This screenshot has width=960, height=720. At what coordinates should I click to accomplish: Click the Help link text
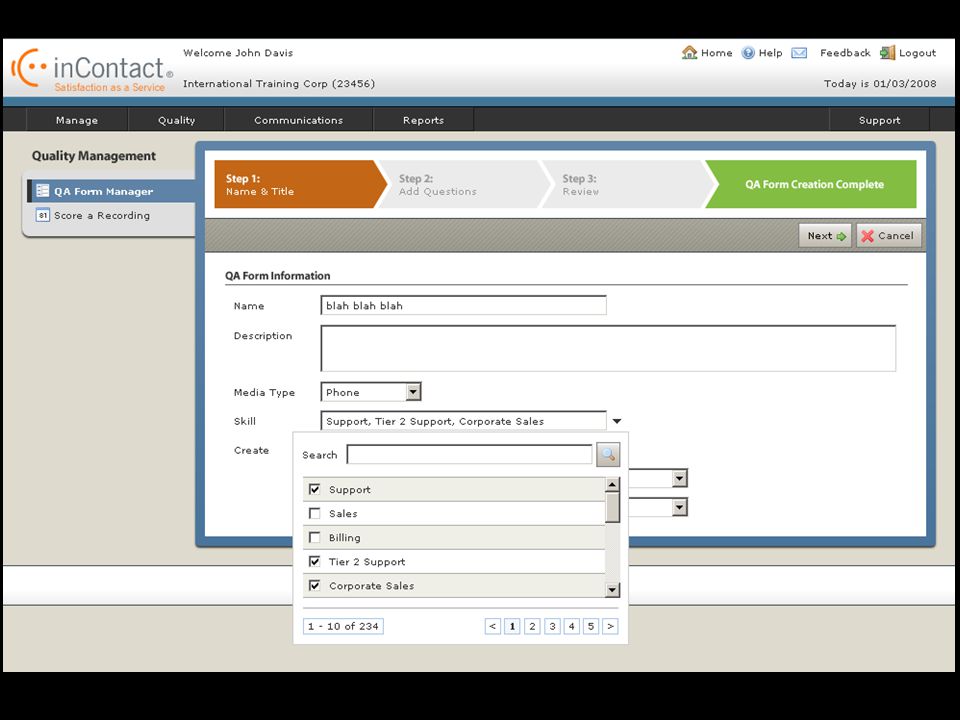[x=770, y=53]
